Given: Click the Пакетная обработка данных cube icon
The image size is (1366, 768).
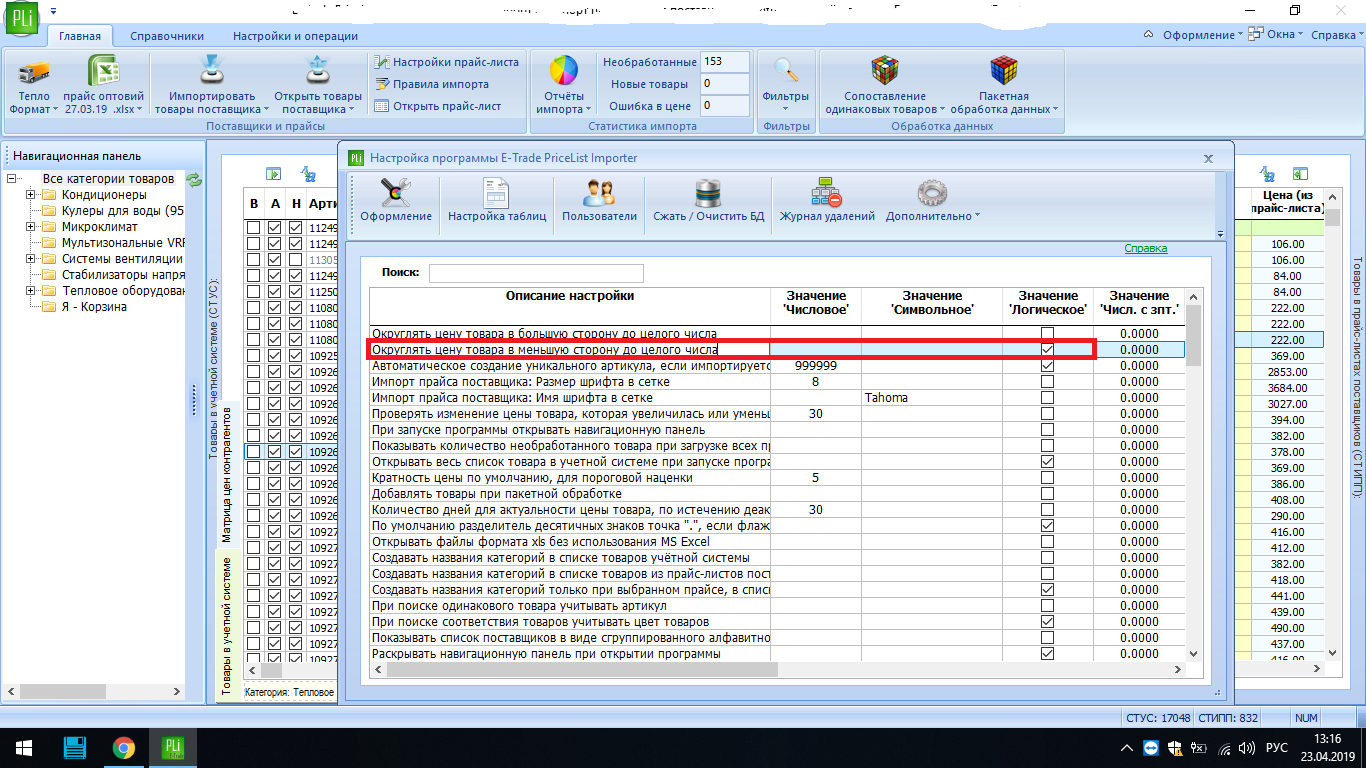Looking at the screenshot, I should 1004,72.
